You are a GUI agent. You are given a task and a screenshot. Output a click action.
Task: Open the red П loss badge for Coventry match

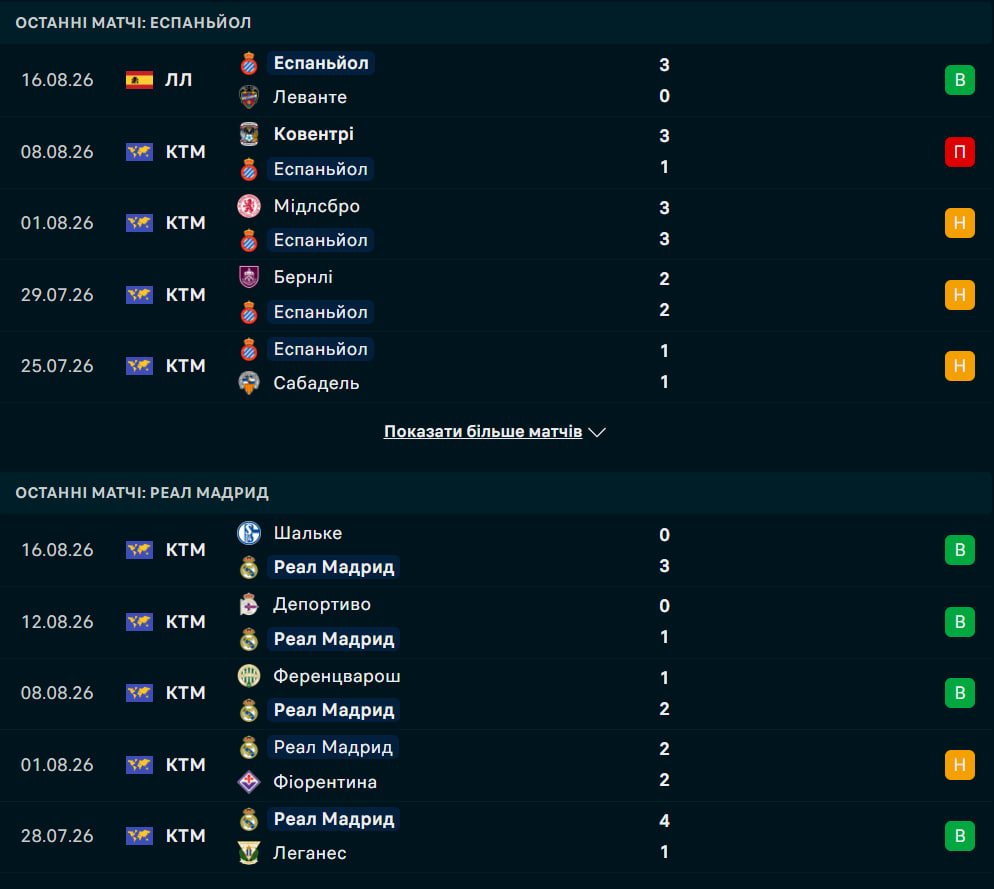point(960,152)
